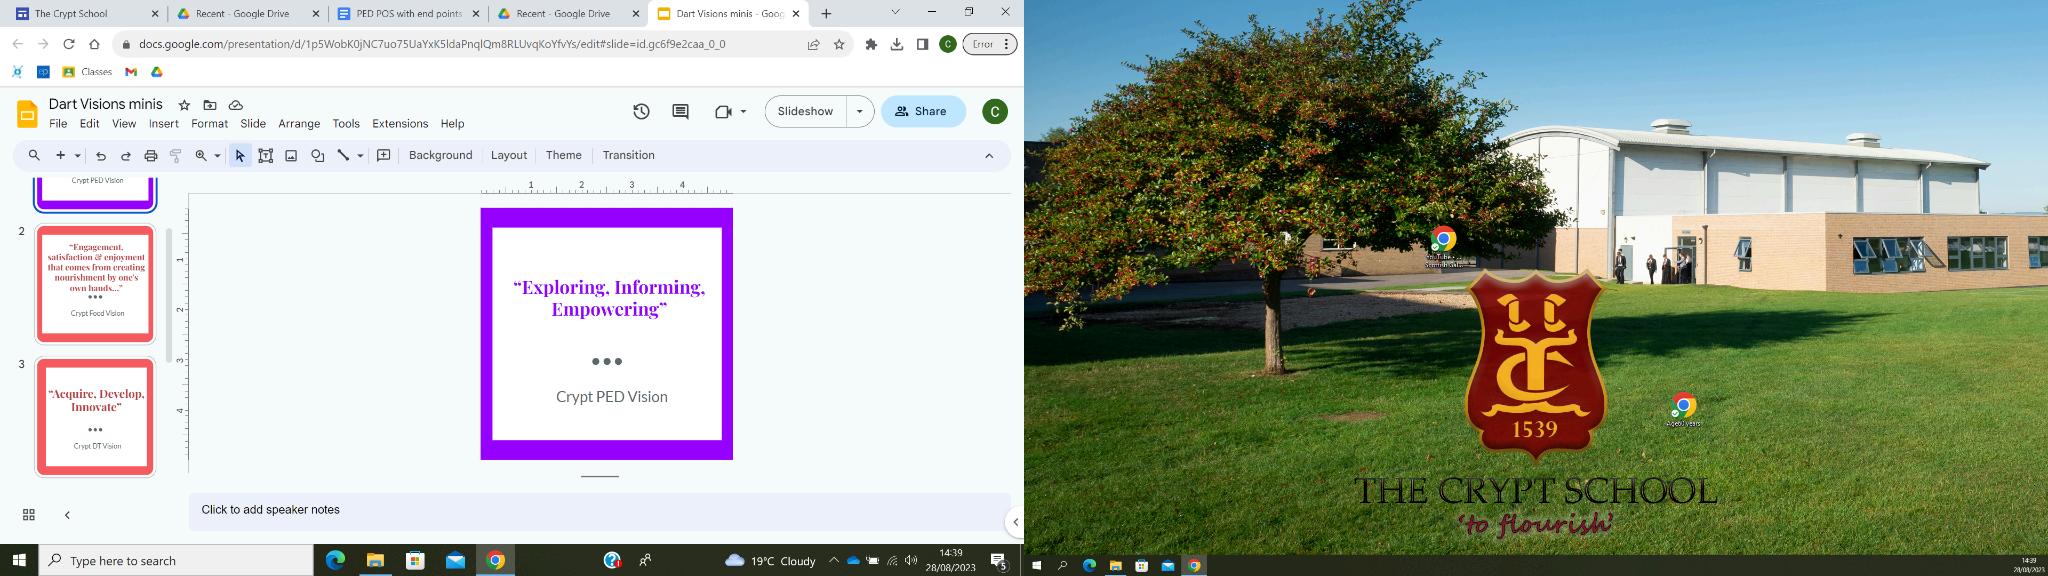The image size is (2048, 576).
Task: Open the File menu
Action: coord(58,124)
